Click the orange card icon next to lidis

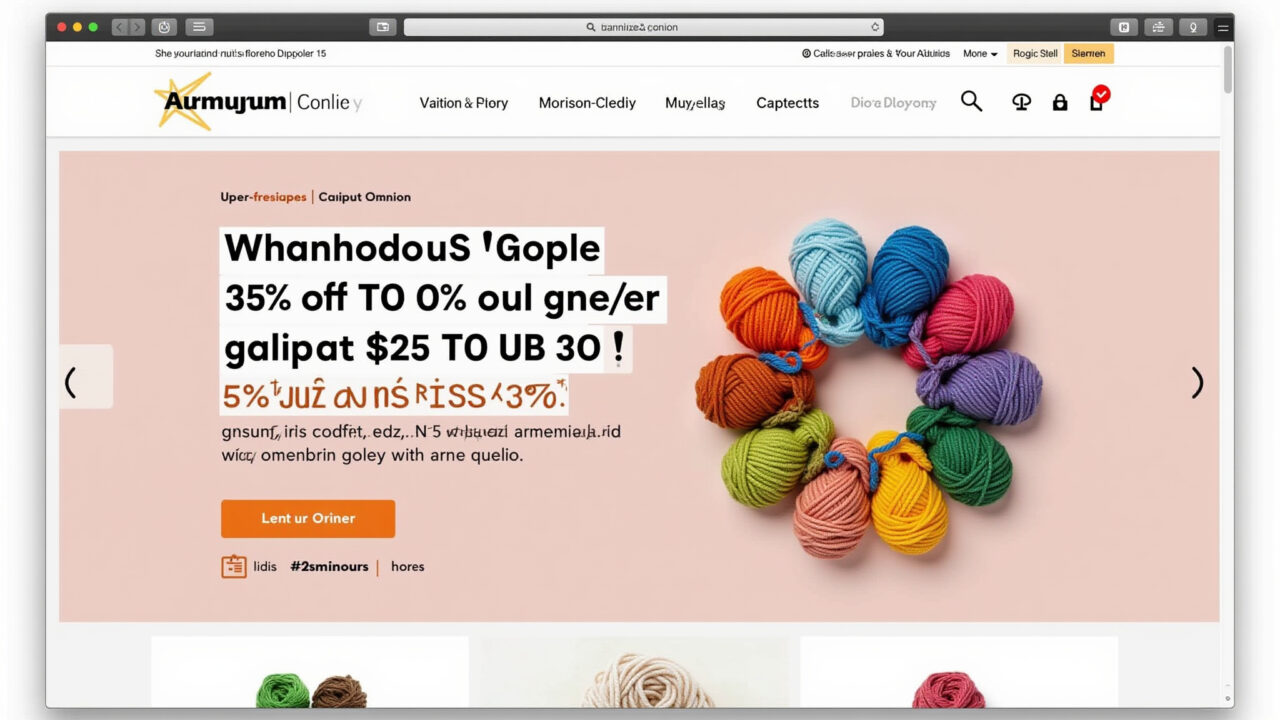pos(233,566)
